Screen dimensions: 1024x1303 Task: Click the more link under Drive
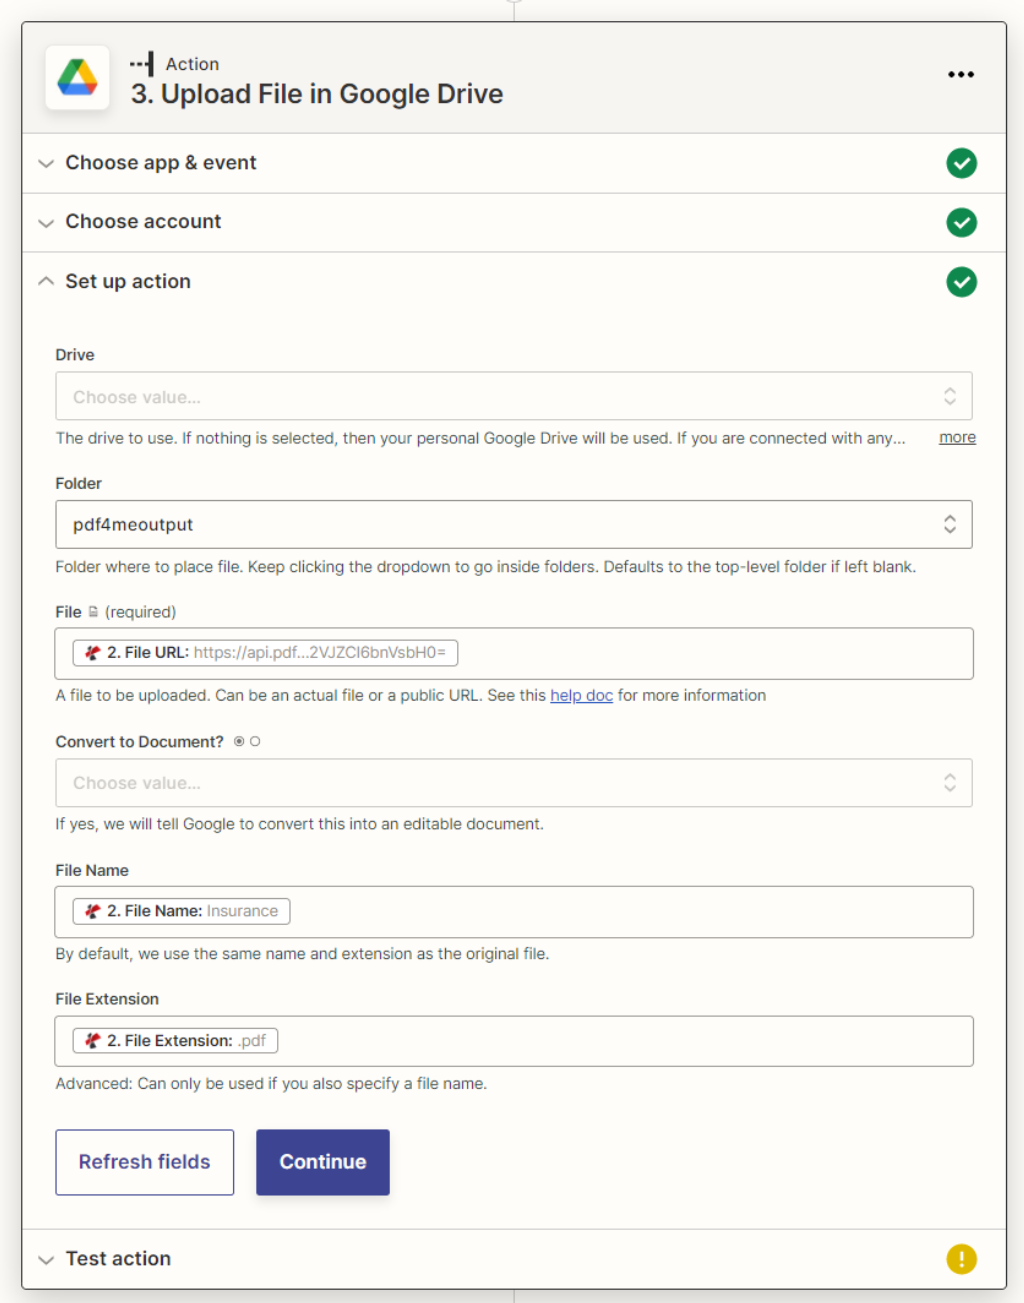[x=957, y=438]
